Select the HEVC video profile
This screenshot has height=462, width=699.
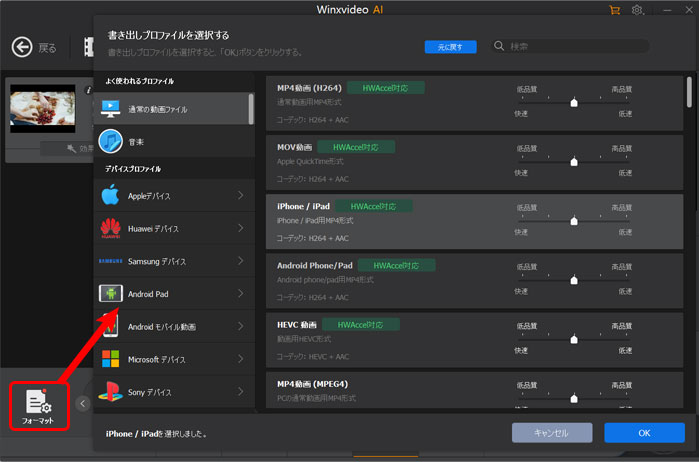[474, 340]
